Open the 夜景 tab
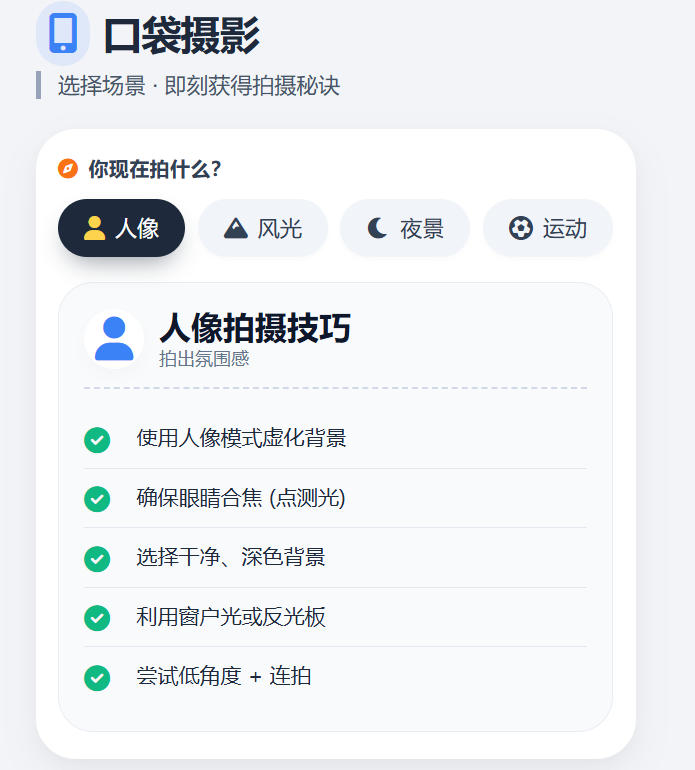Viewport: 695px width, 770px height. [405, 229]
